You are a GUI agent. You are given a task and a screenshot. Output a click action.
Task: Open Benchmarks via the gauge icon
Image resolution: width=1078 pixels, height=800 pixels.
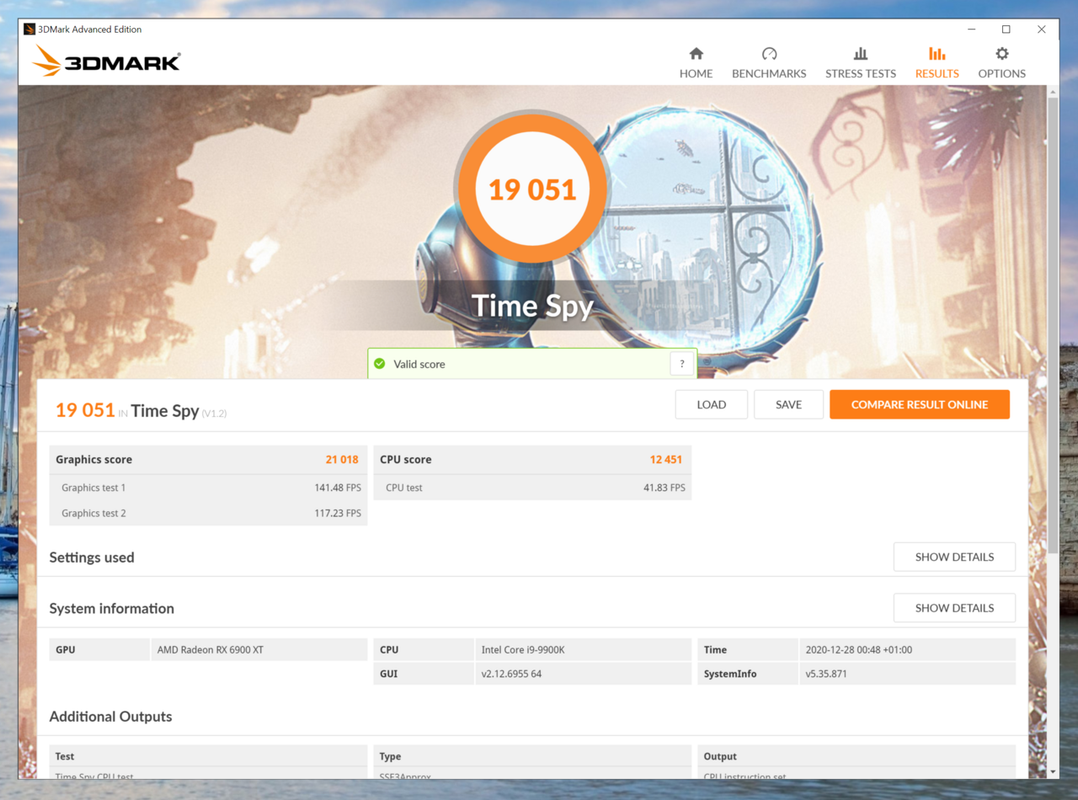[x=769, y=54]
